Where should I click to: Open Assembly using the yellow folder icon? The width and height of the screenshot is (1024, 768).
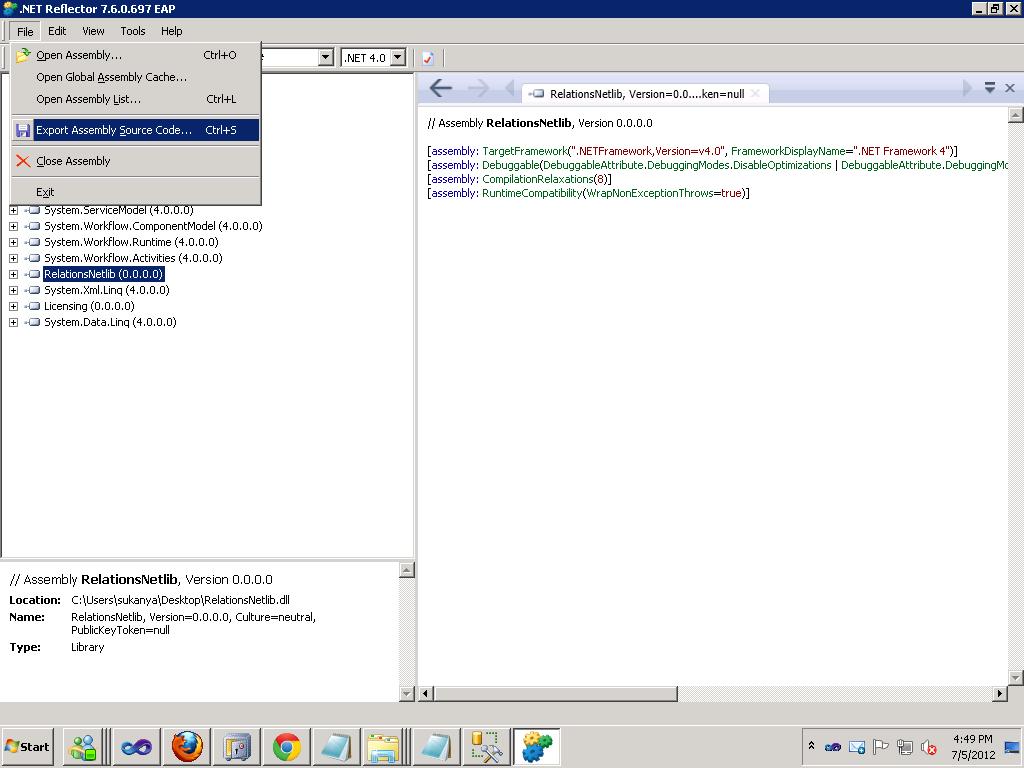coord(23,55)
